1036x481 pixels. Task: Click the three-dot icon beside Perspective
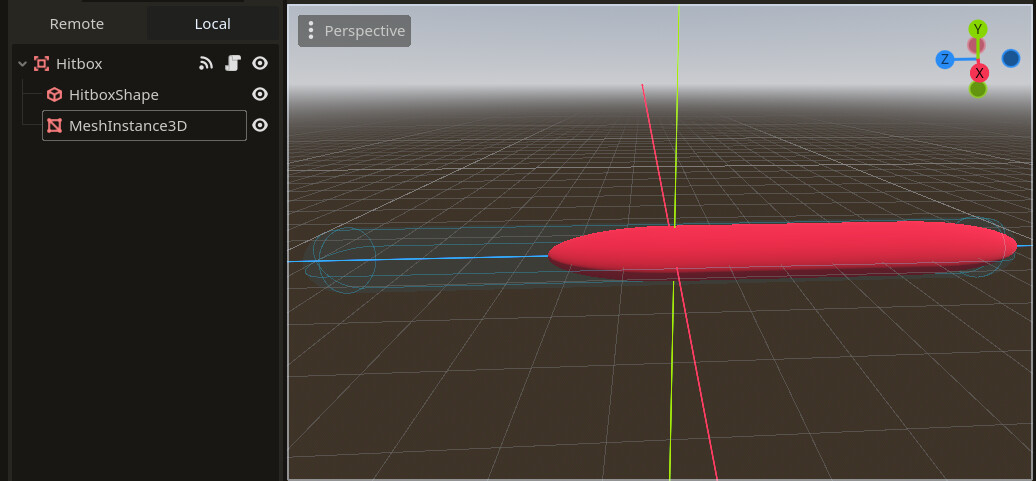tap(311, 31)
